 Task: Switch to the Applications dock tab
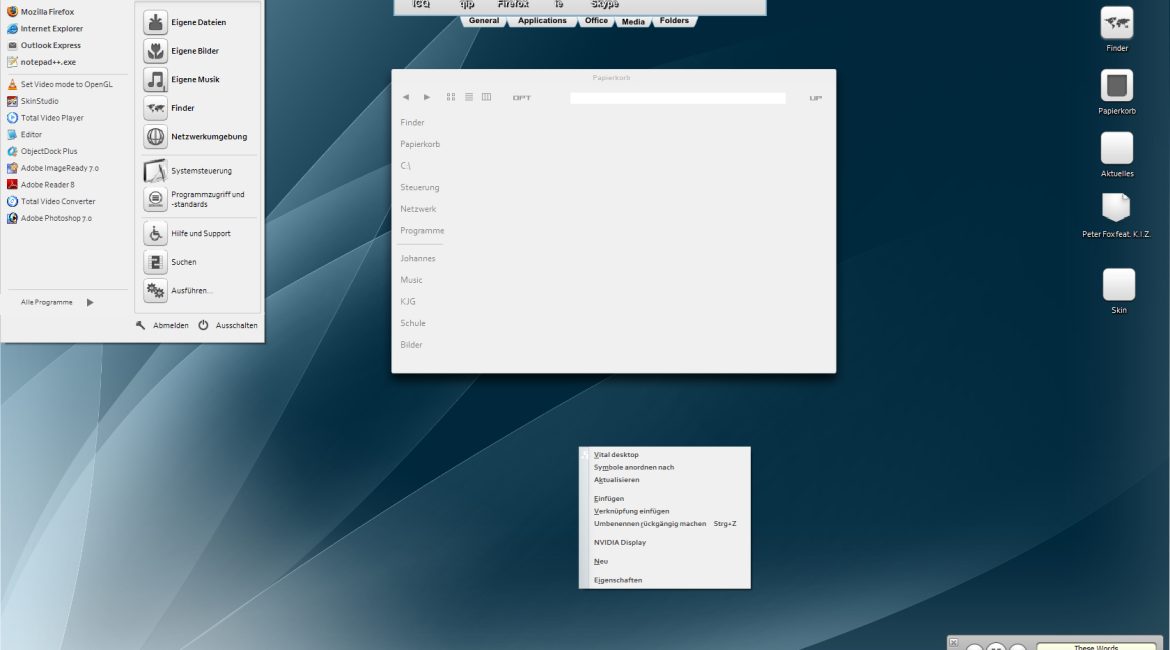(542, 21)
